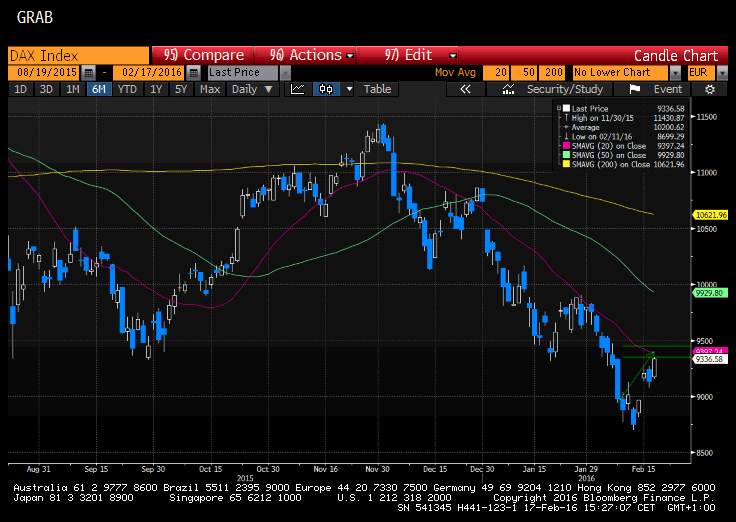Click the Security/Study button label

565,89
